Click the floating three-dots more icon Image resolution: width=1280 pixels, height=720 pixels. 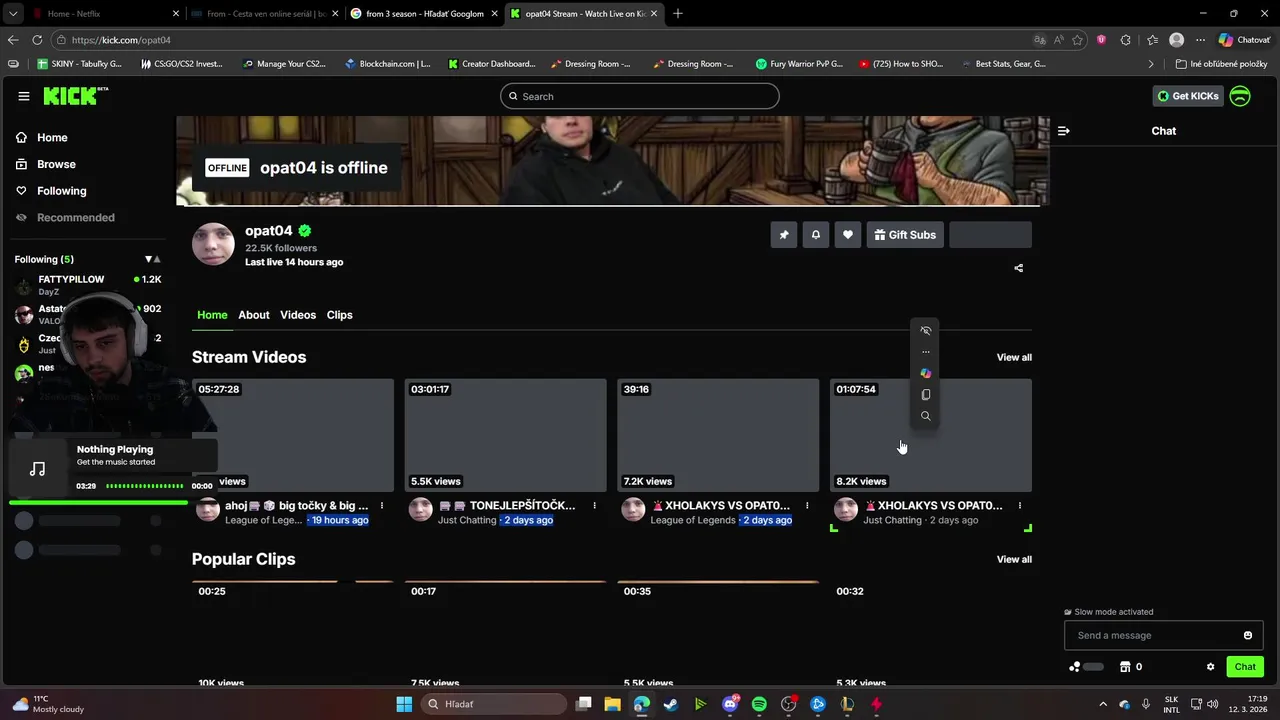(x=926, y=352)
